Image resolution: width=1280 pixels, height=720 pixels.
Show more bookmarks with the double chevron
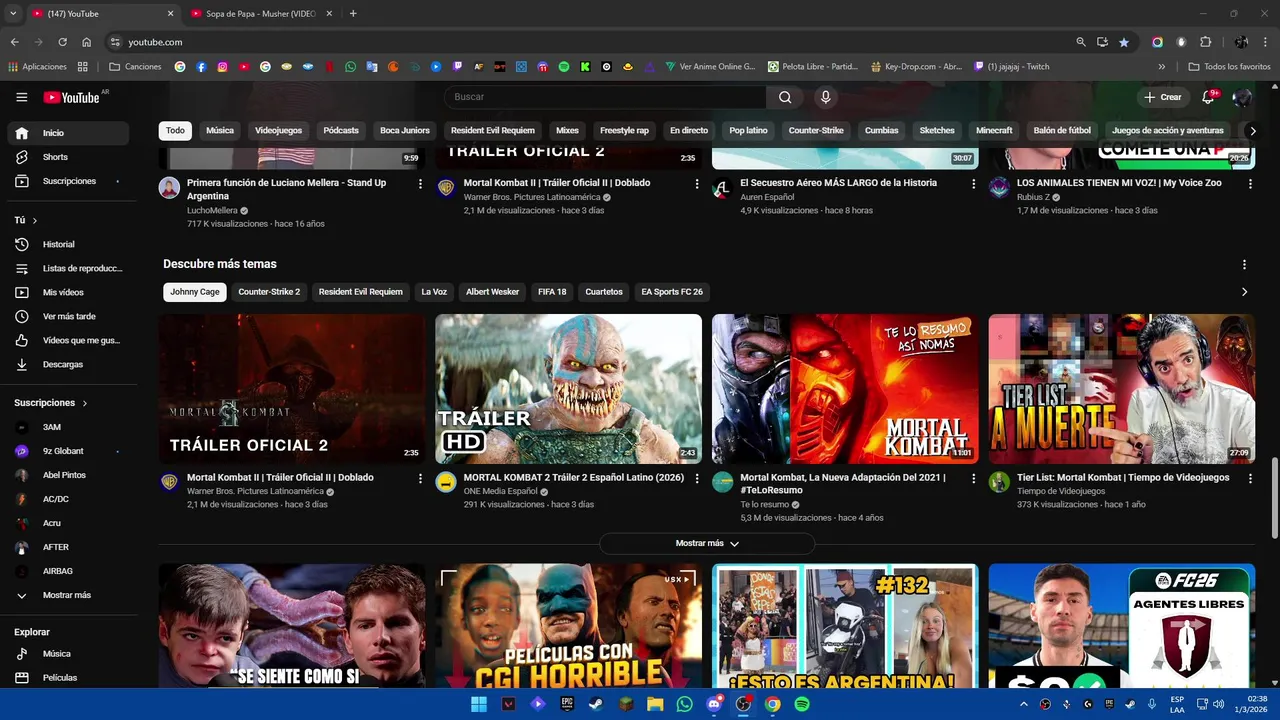click(1161, 67)
